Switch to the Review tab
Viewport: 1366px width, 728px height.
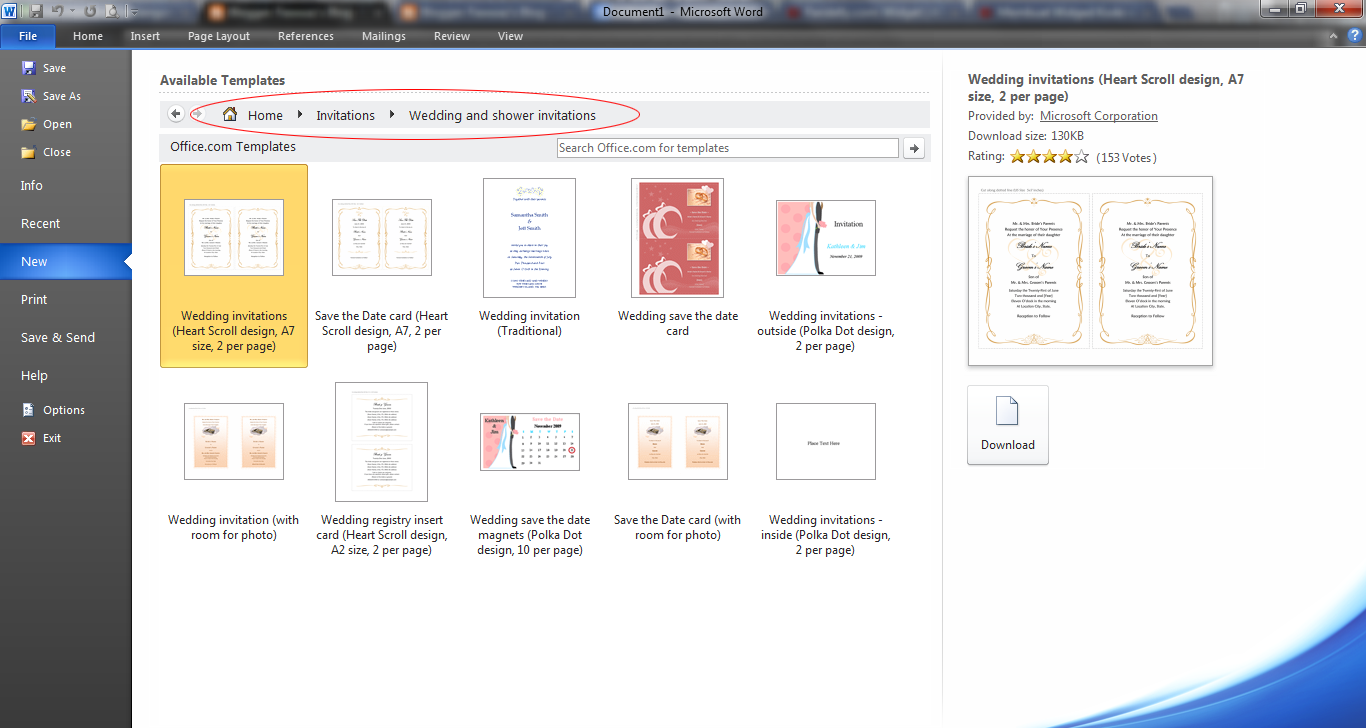452,36
